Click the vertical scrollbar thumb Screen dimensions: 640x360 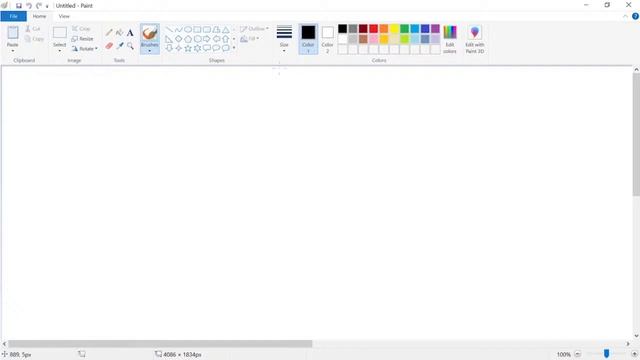pyautogui.click(x=636, y=135)
